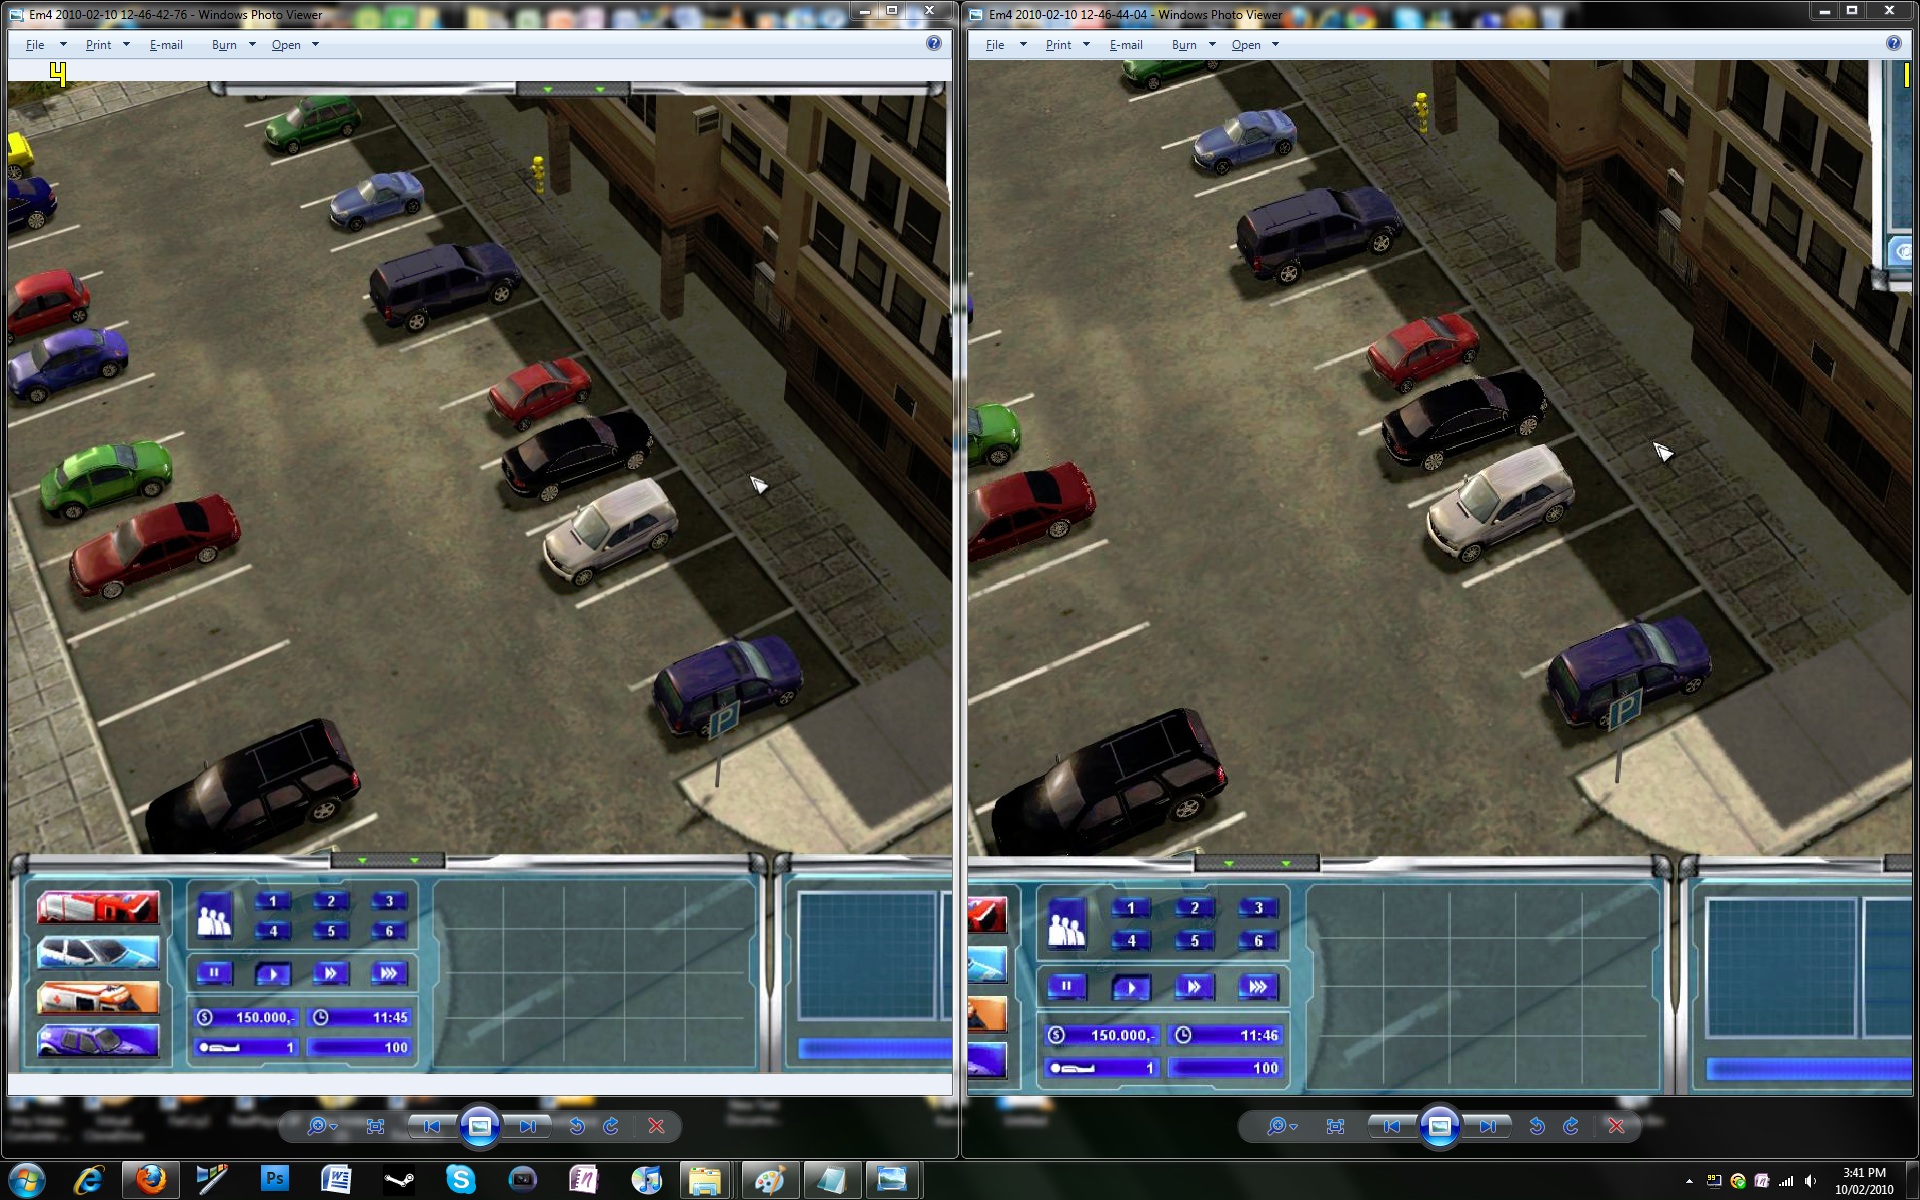Delete the photo in the left Photo Viewer
Image resolution: width=1920 pixels, height=1200 pixels.
point(657,1127)
